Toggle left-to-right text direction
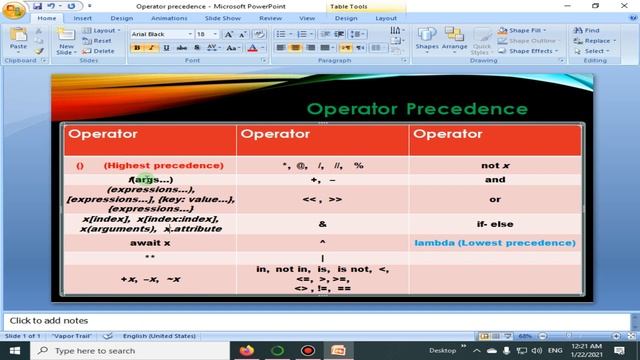The width and height of the screenshot is (640, 360). point(346,48)
